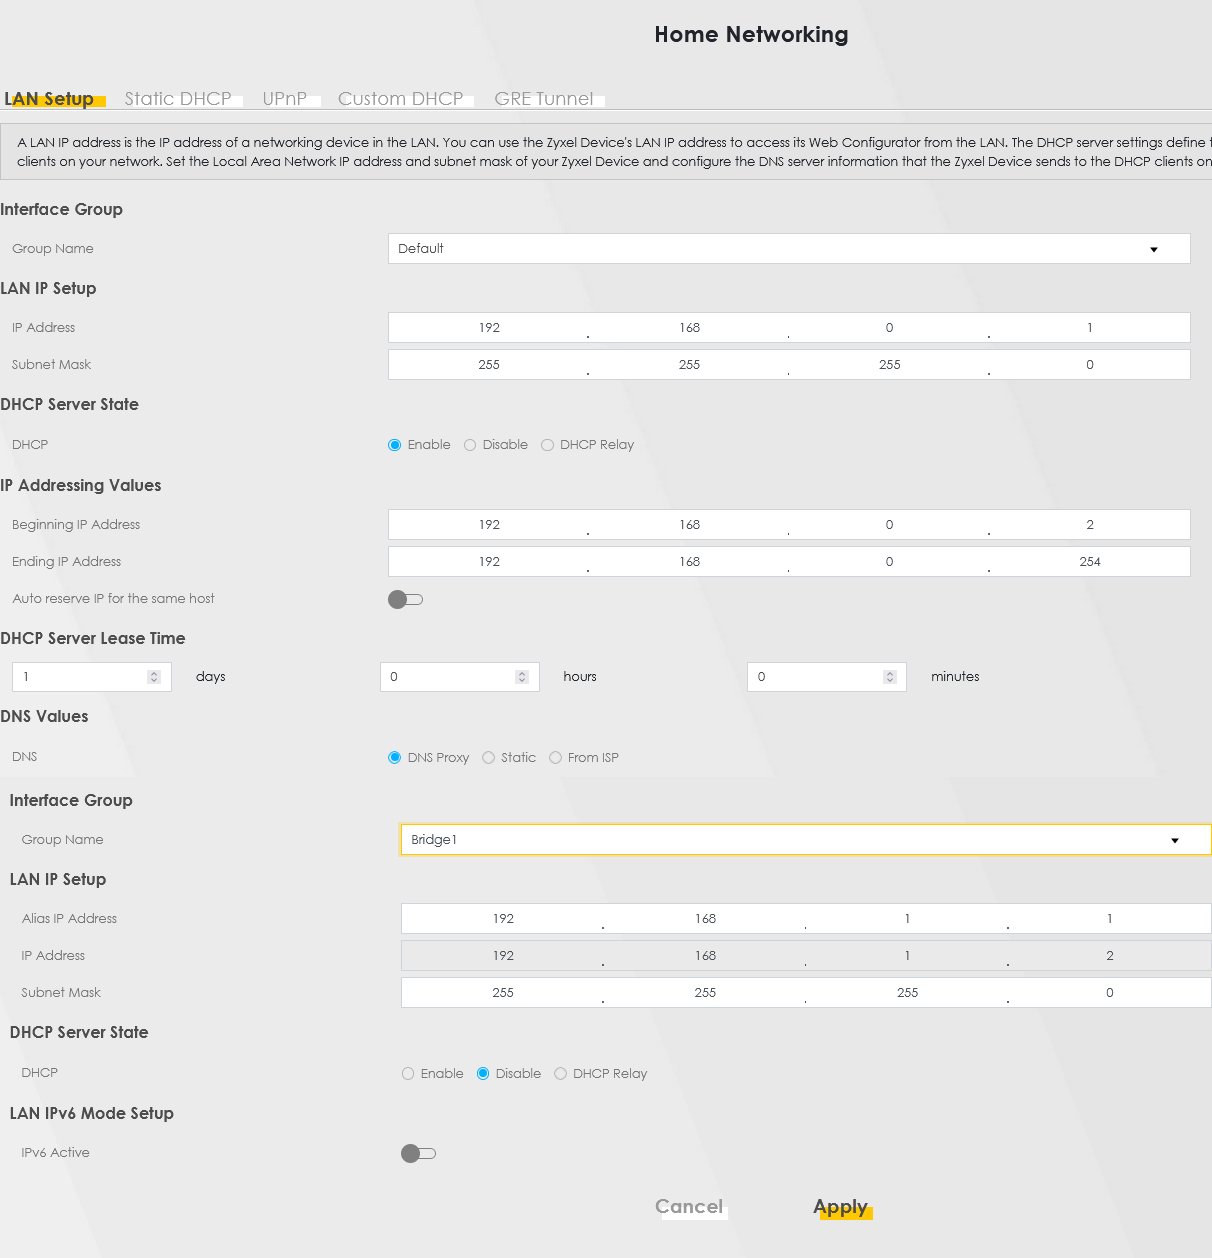Open the UPnP tab
Viewport: 1212px width, 1258px height.
[x=285, y=99]
